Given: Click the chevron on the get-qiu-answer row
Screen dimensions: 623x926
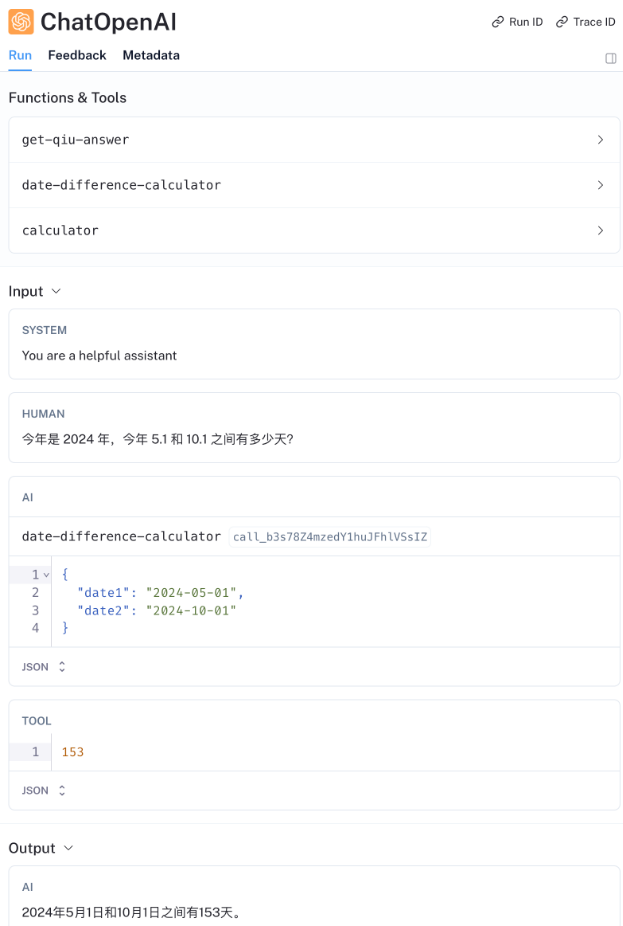Looking at the screenshot, I should click(601, 139).
